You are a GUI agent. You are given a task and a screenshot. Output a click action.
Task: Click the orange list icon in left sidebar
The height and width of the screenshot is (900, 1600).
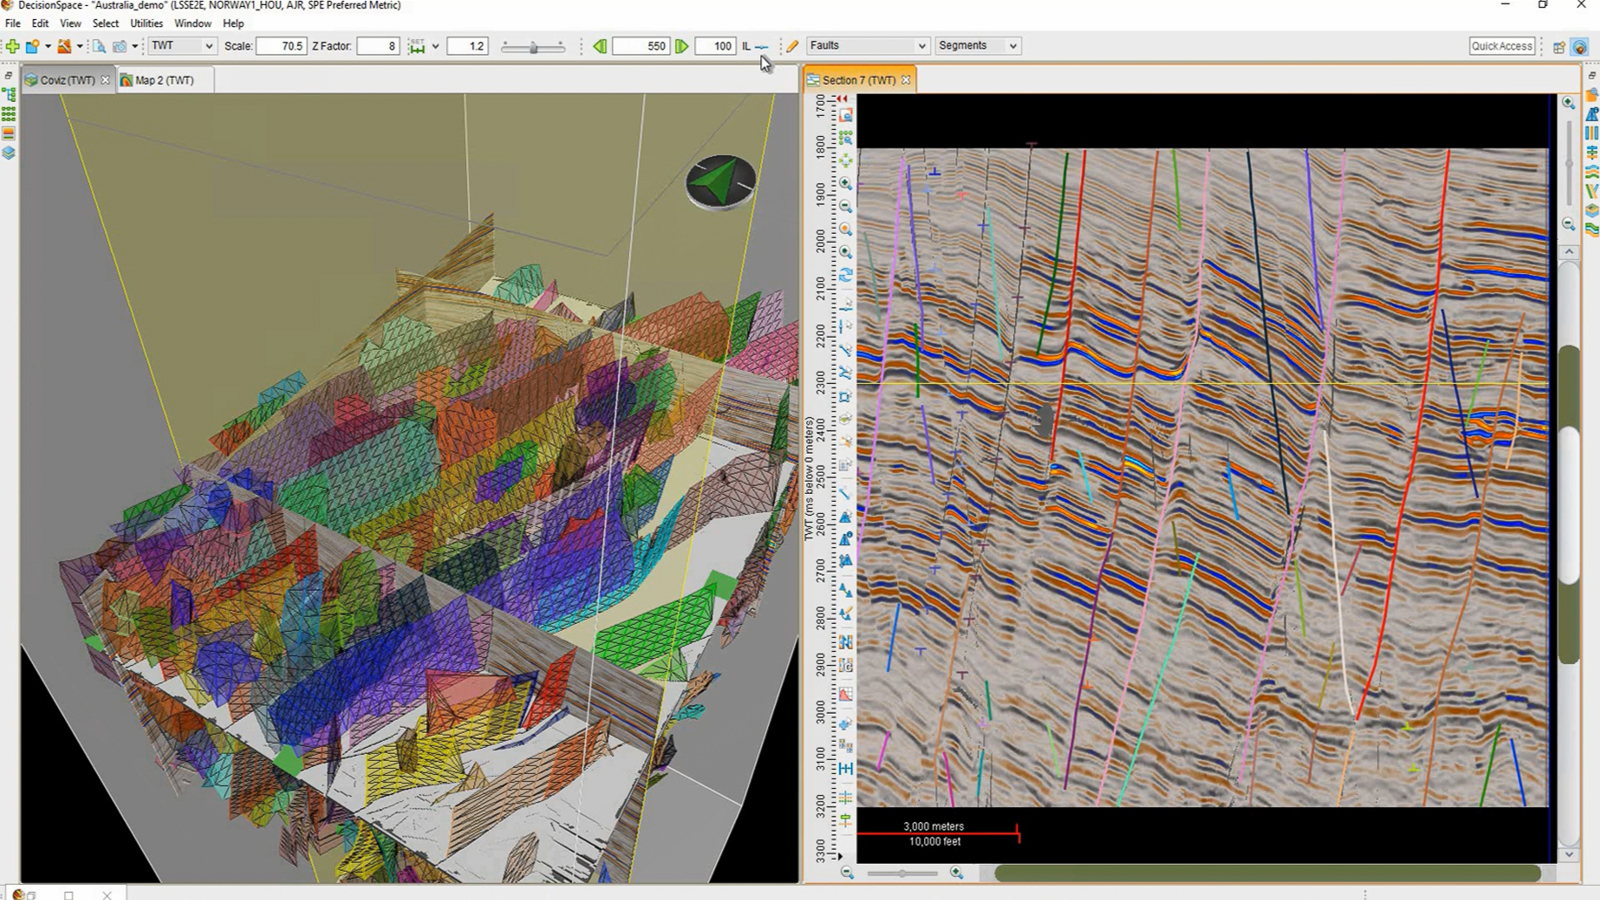tap(9, 133)
